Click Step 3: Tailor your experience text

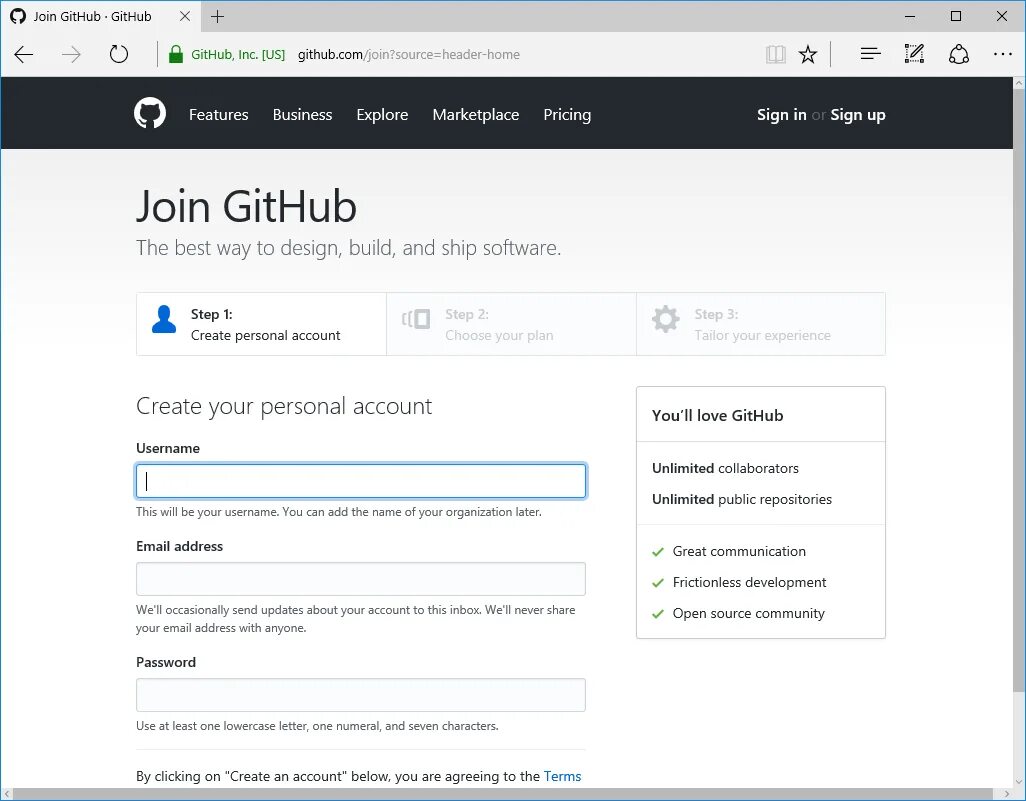click(762, 325)
